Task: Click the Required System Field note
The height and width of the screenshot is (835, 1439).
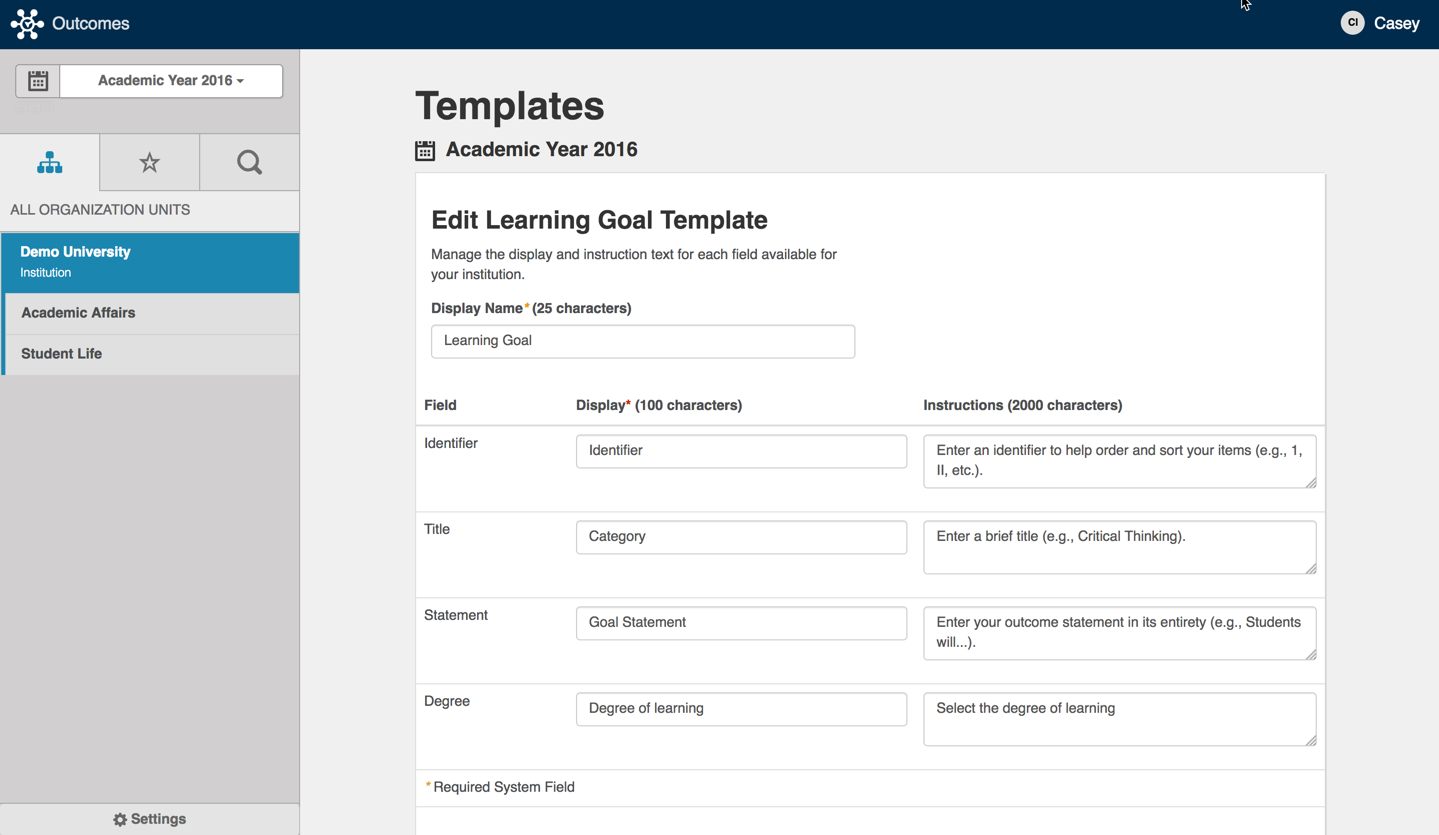Action: tap(500, 787)
